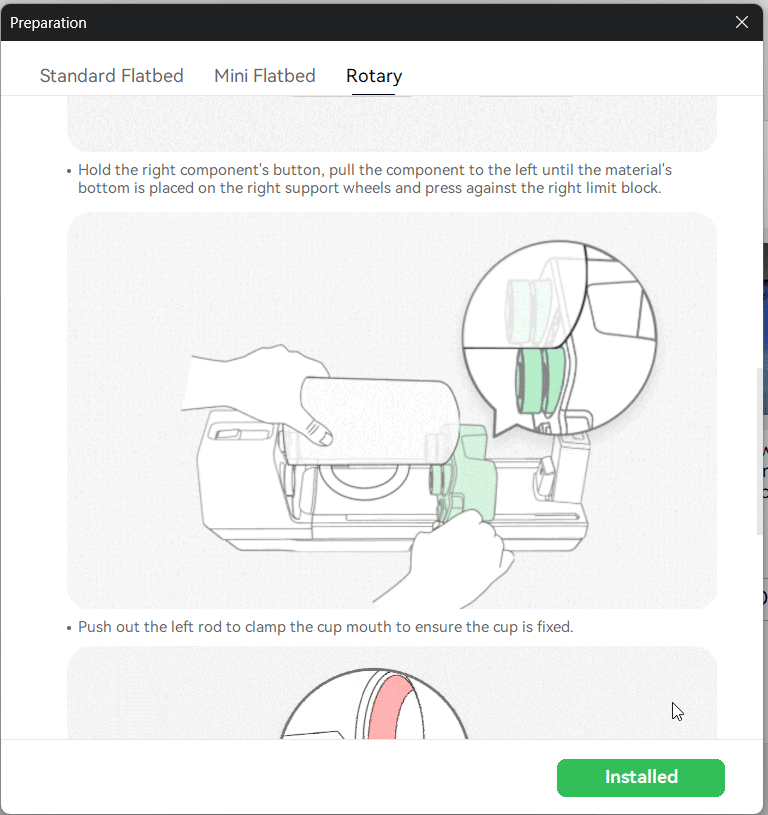Click the cup material held in rotary illustration

pyautogui.click(x=380, y=421)
